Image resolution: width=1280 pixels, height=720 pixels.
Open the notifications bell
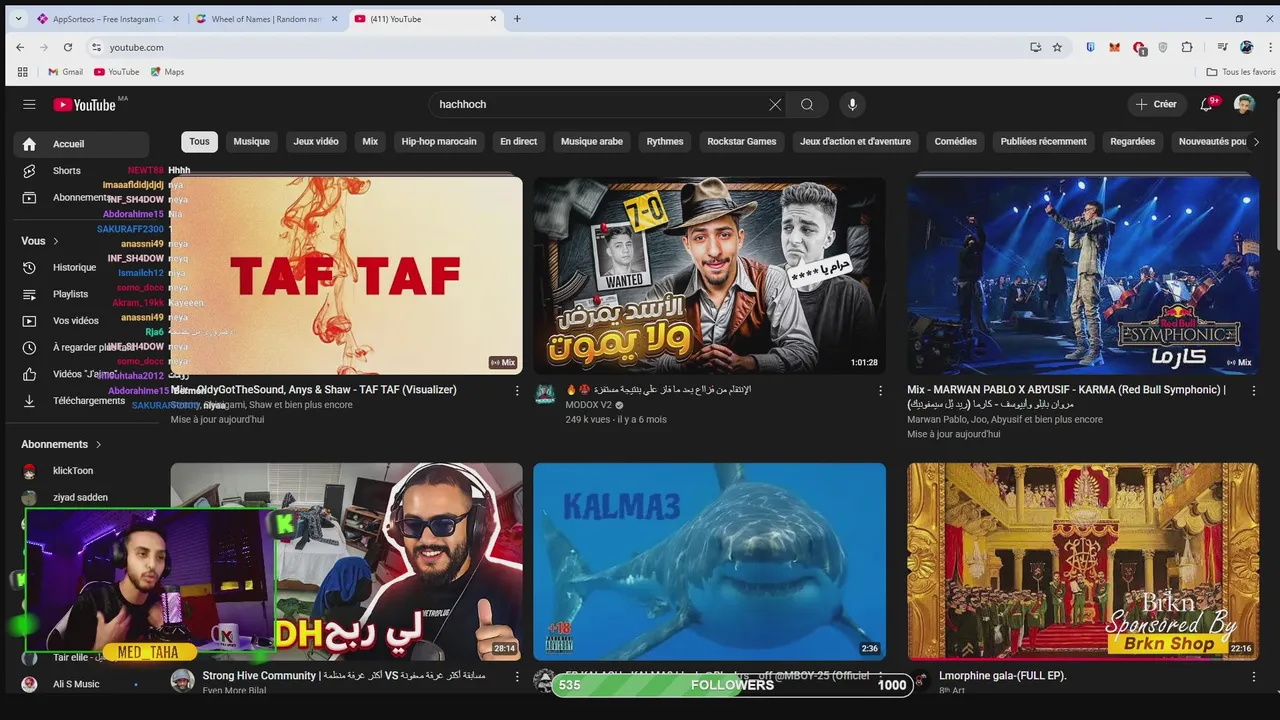1207,104
